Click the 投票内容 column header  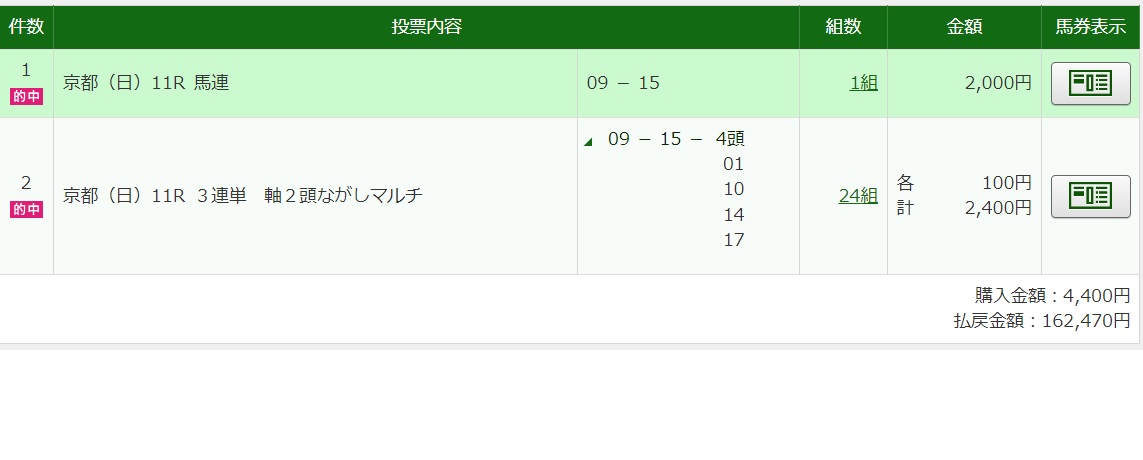click(x=426, y=27)
